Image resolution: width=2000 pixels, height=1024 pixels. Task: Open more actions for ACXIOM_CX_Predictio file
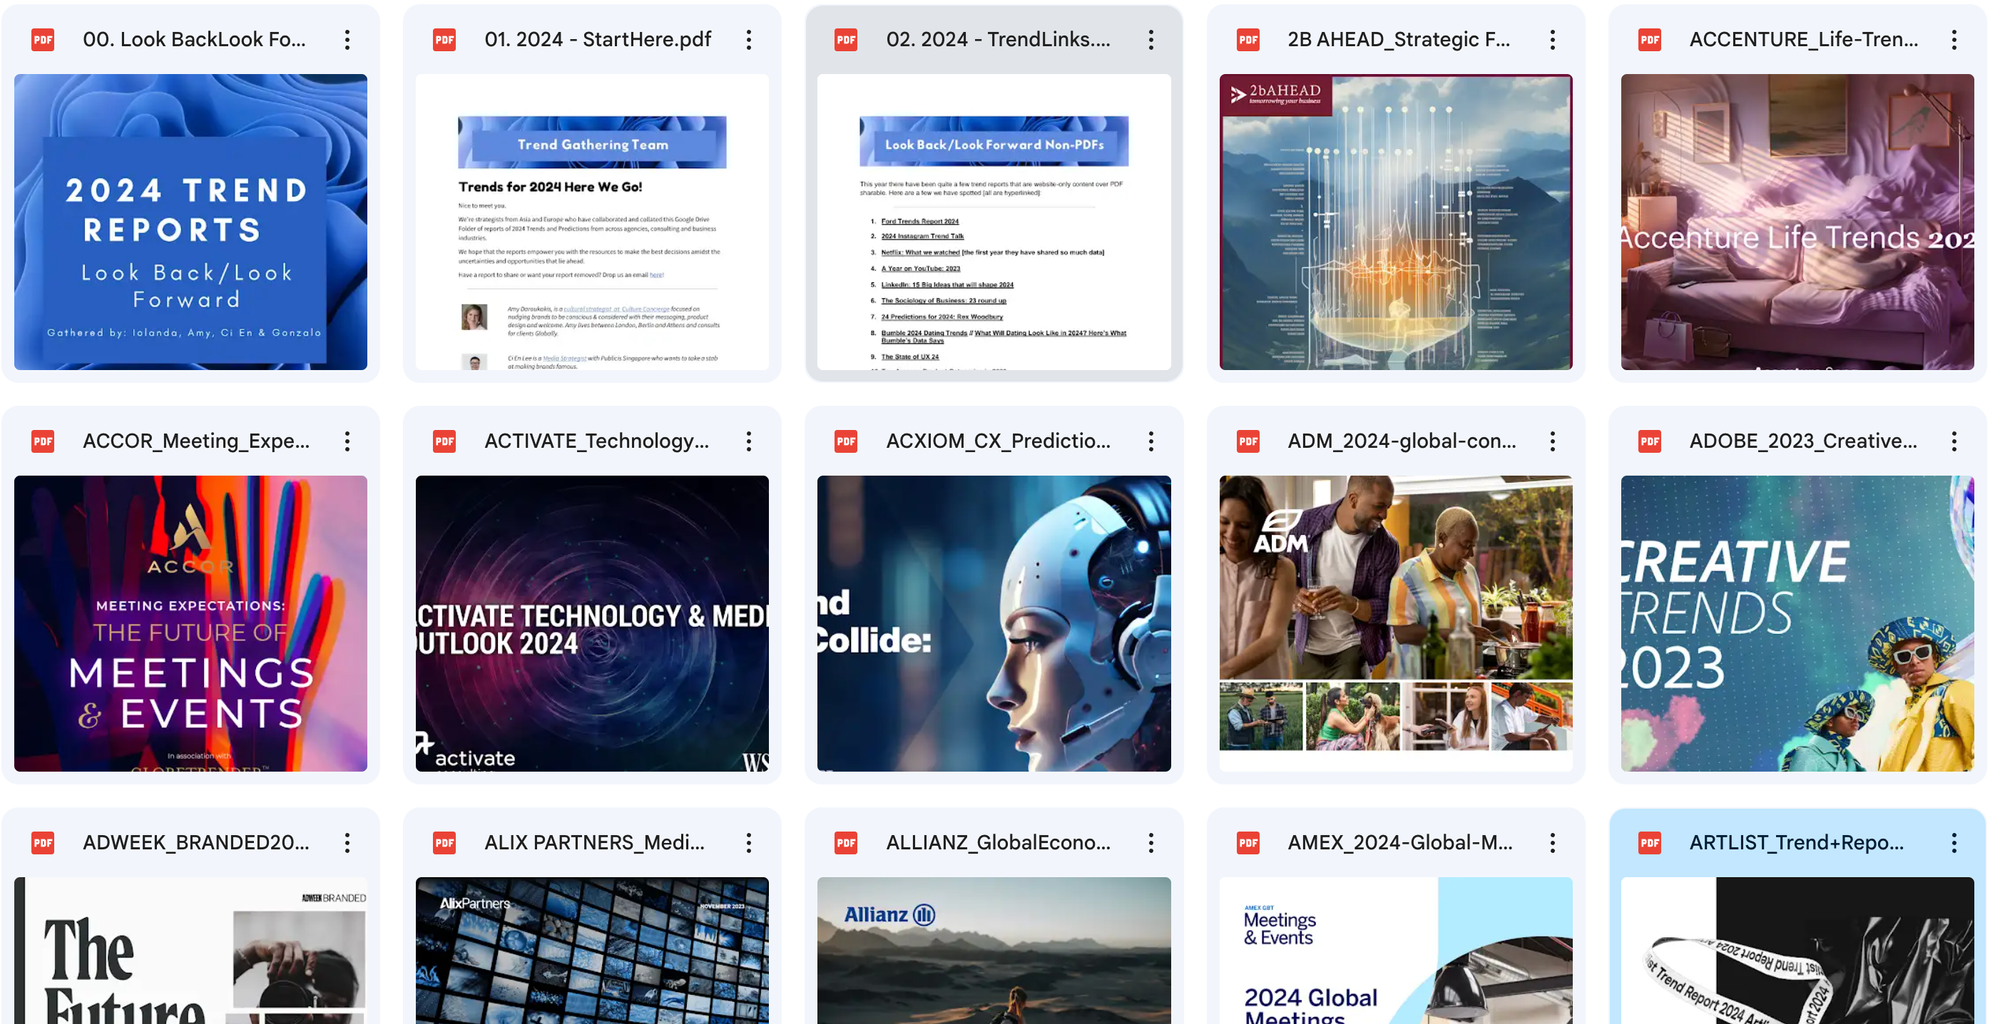click(x=1151, y=441)
